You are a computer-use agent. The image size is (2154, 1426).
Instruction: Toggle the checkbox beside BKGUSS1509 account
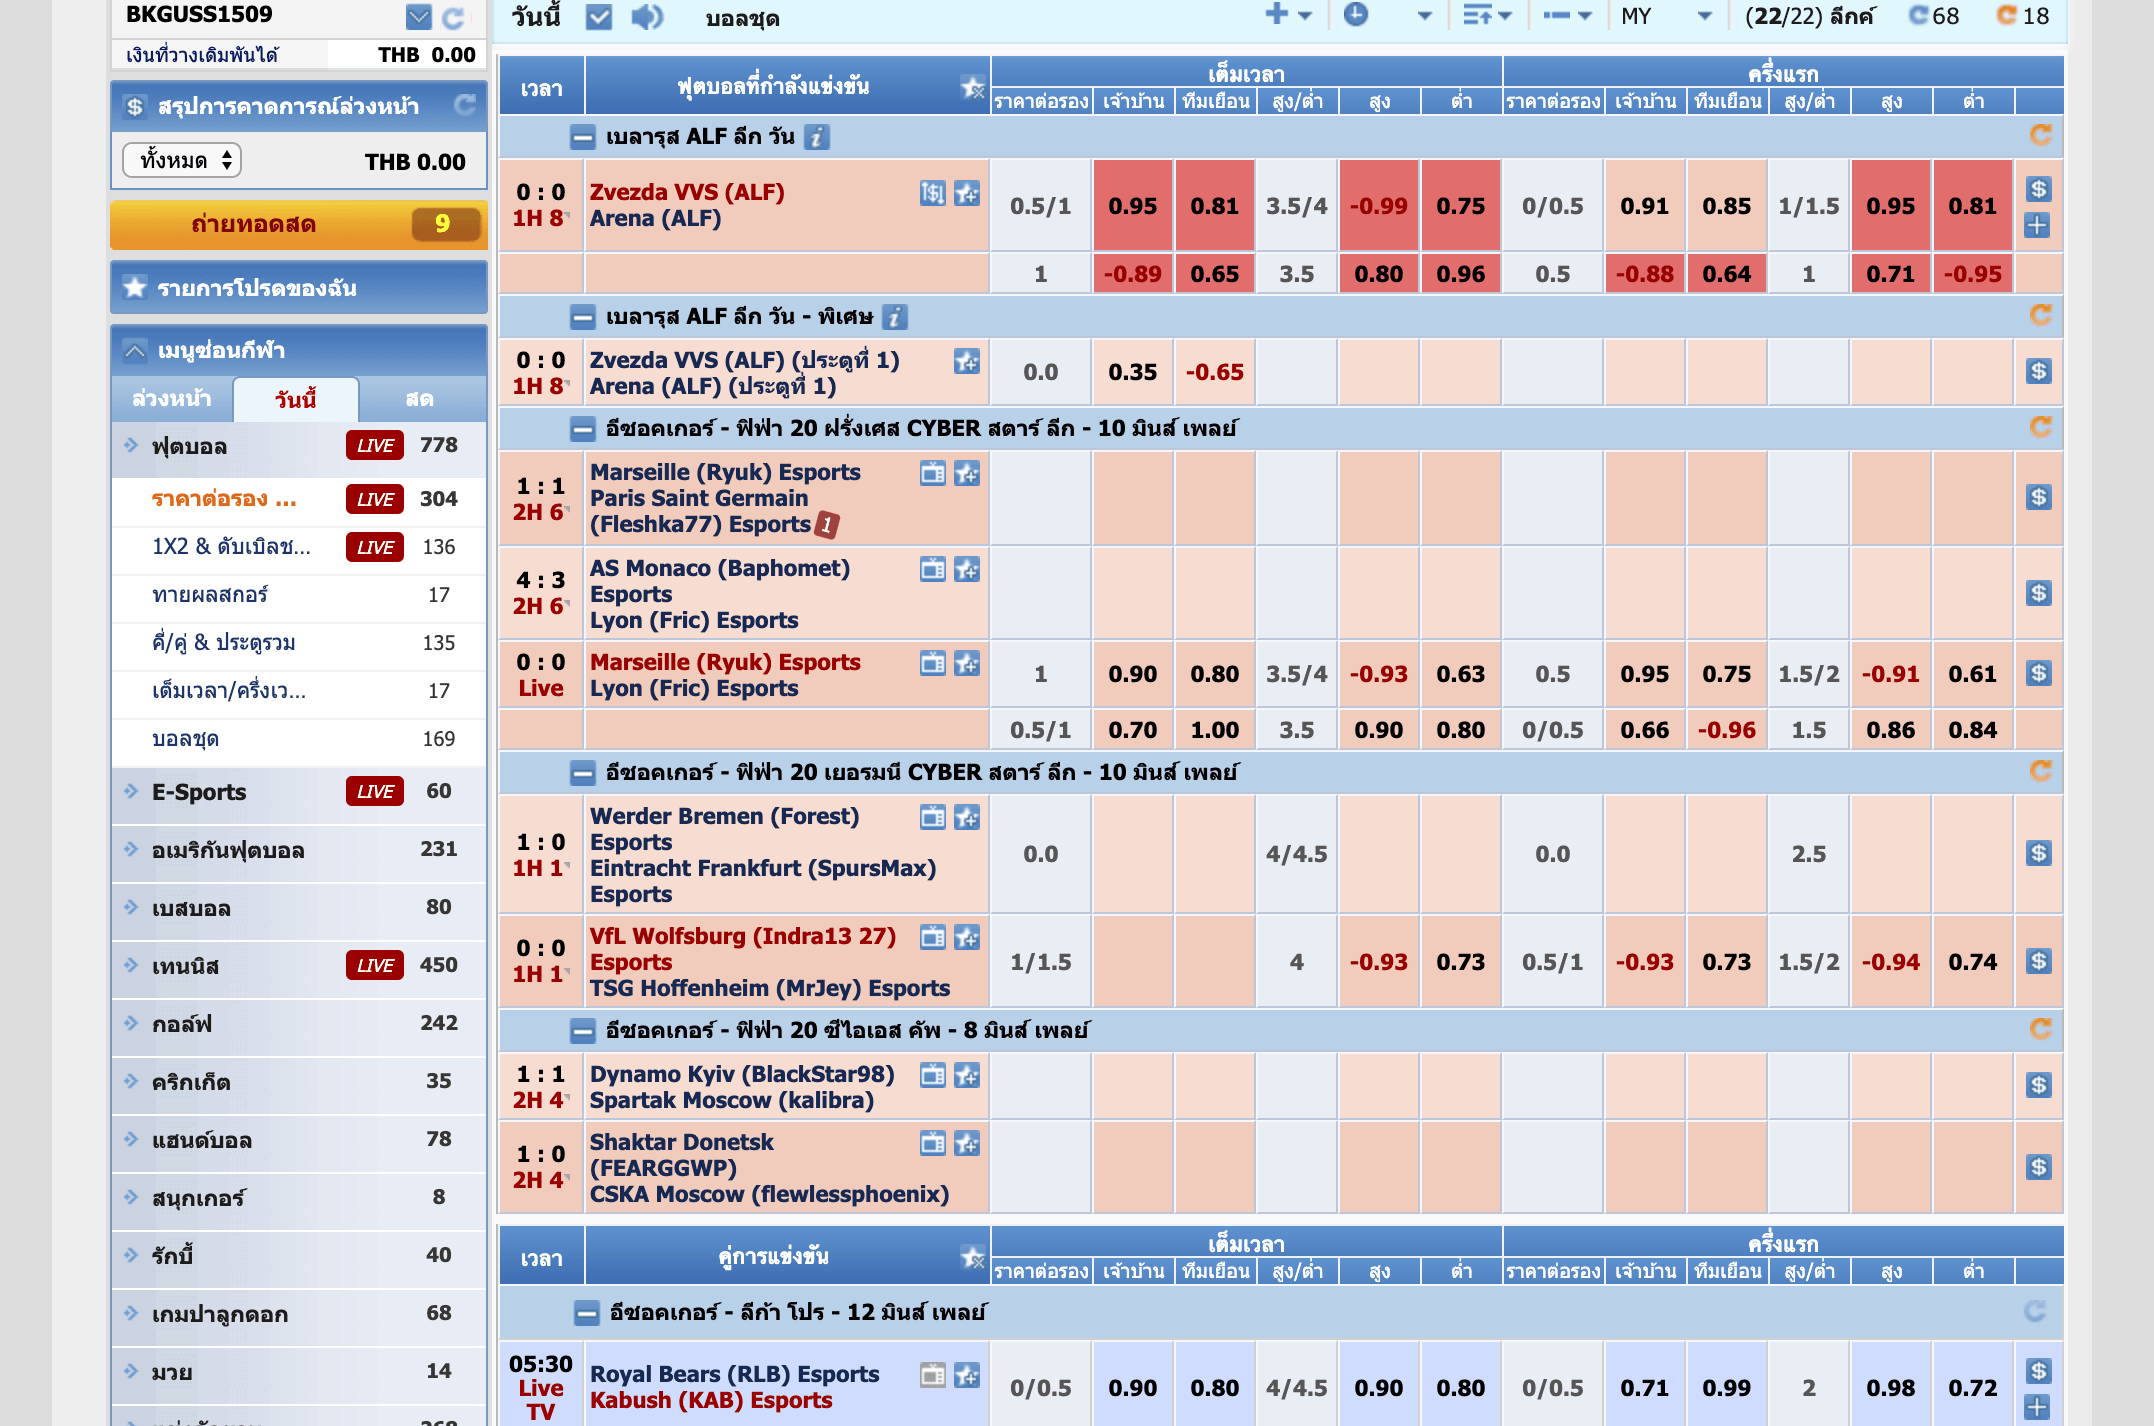pyautogui.click(x=419, y=16)
